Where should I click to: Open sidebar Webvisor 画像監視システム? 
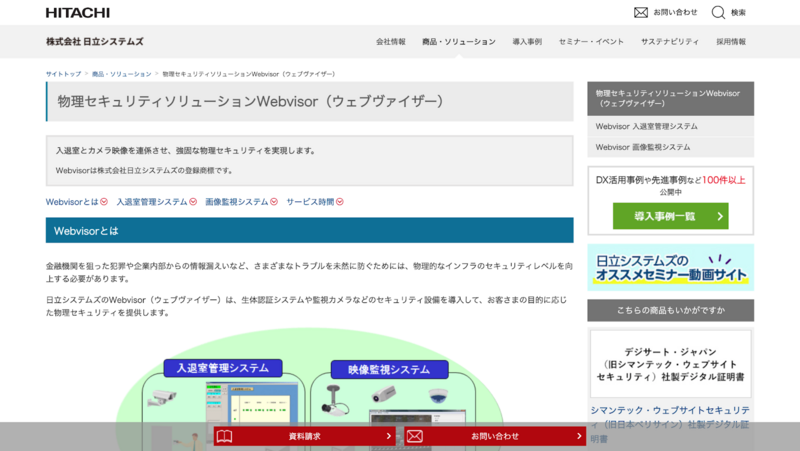670,147
